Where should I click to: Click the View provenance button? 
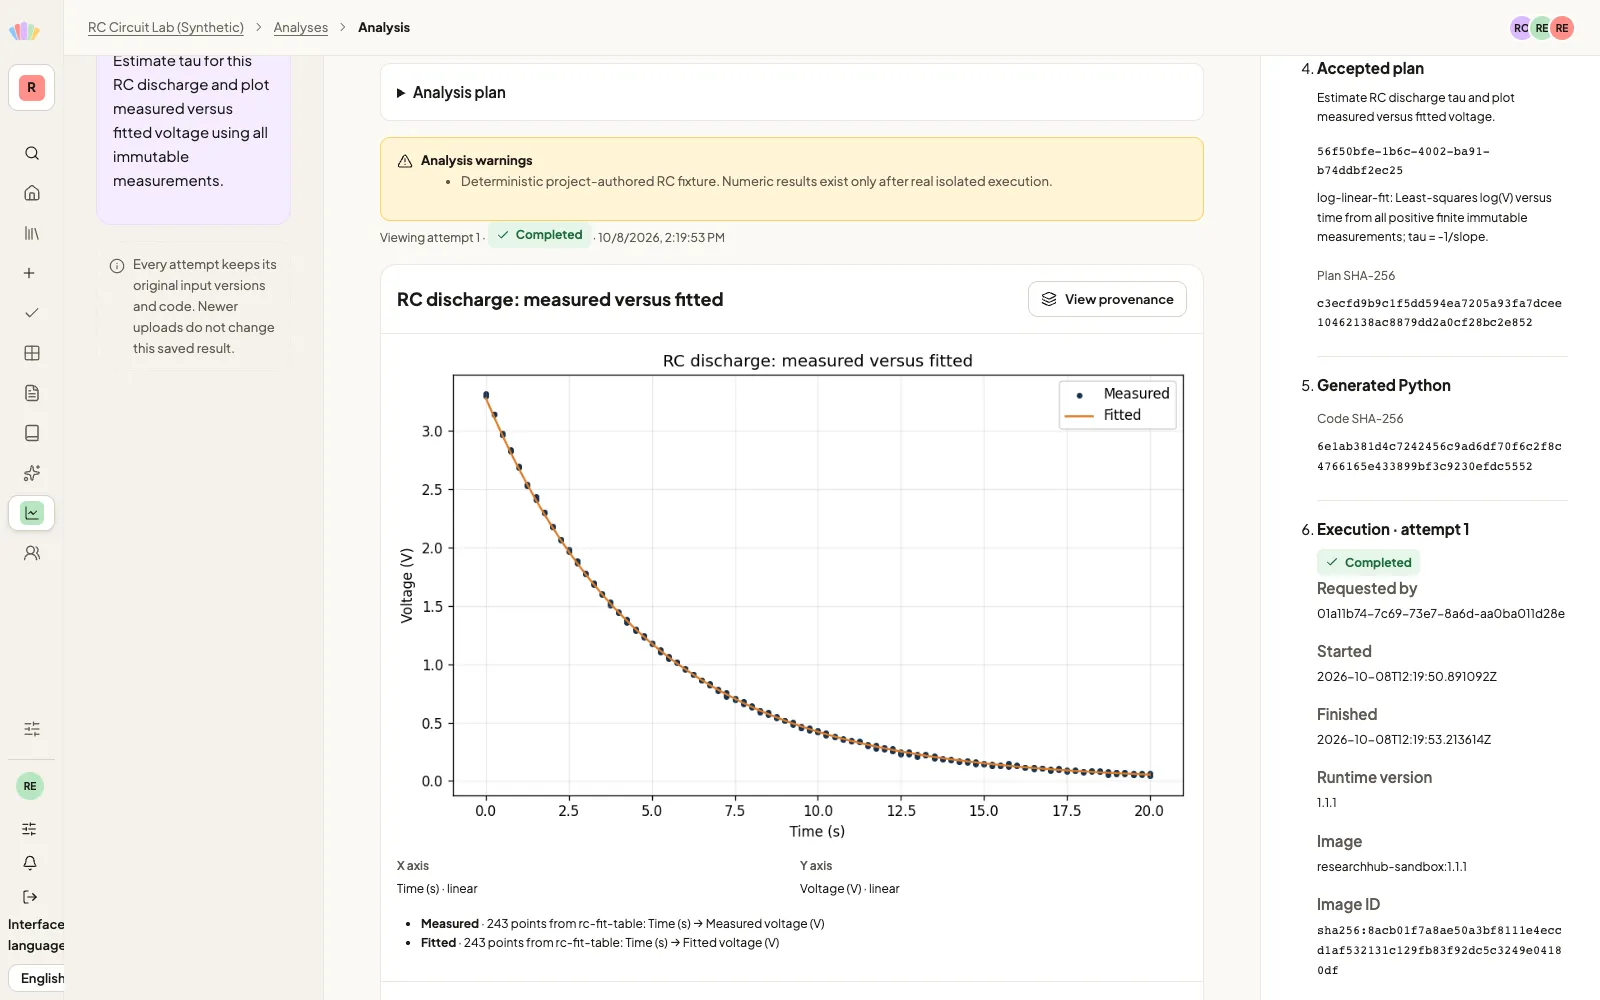pos(1107,299)
